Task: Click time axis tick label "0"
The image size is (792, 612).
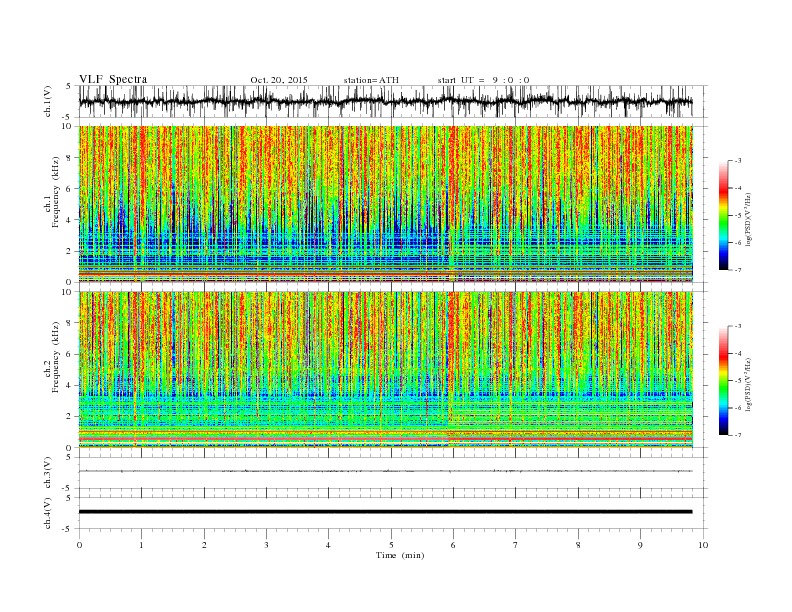Action: [79, 545]
